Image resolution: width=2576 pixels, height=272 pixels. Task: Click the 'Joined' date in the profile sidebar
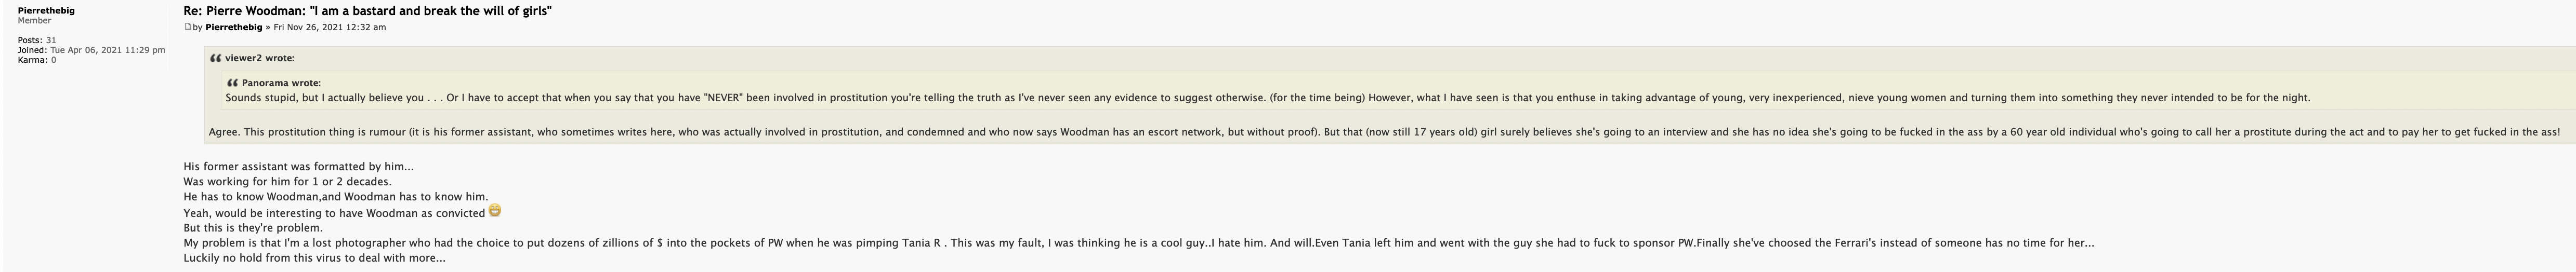pyautogui.click(x=107, y=50)
